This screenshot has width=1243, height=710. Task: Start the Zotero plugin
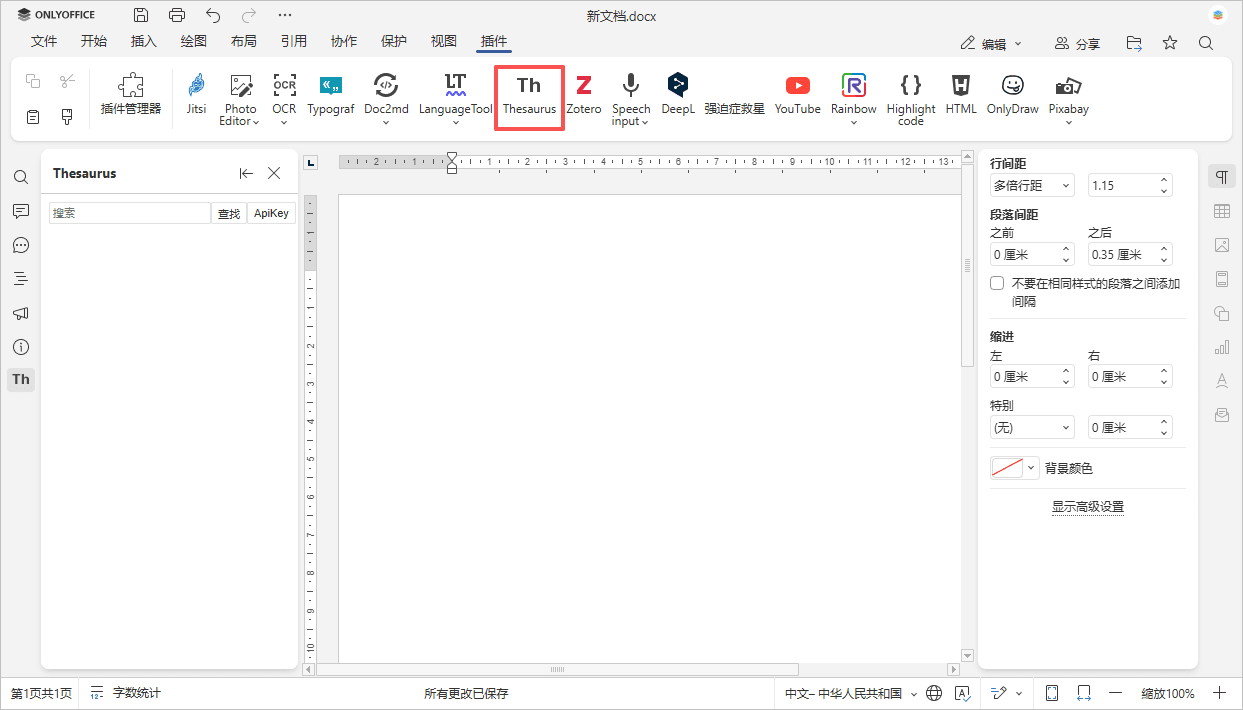(x=583, y=98)
